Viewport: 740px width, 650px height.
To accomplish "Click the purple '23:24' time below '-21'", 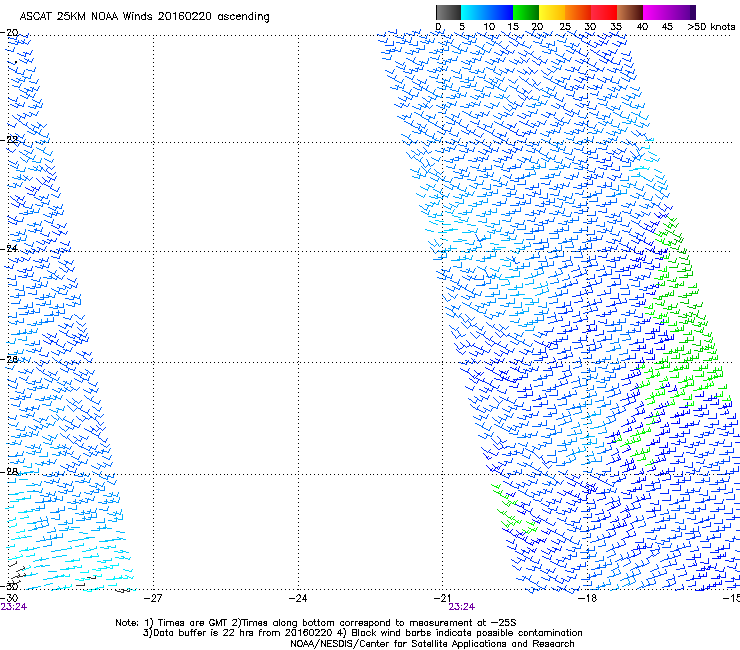I will click(462, 607).
